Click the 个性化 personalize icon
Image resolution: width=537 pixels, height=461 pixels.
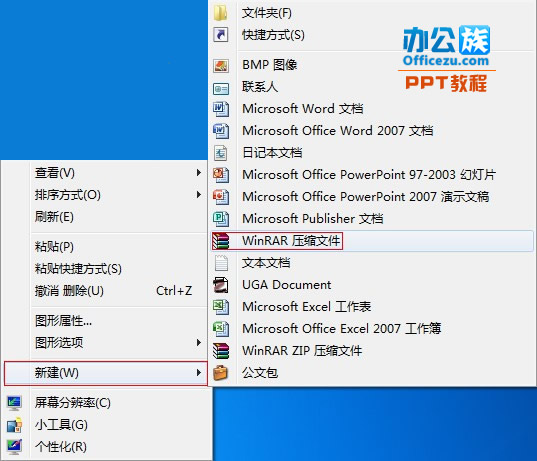click(14, 447)
